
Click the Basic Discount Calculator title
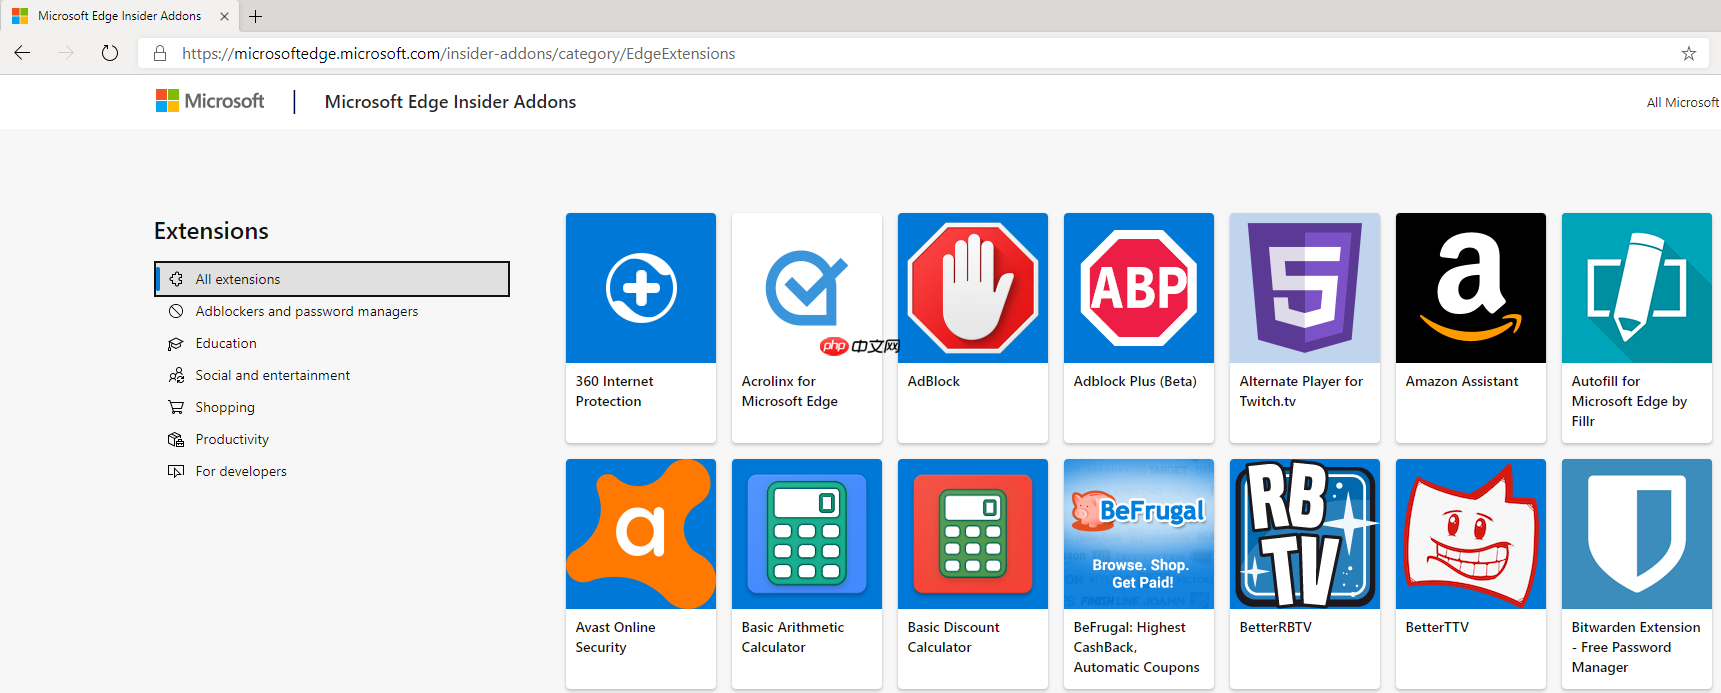953,637
